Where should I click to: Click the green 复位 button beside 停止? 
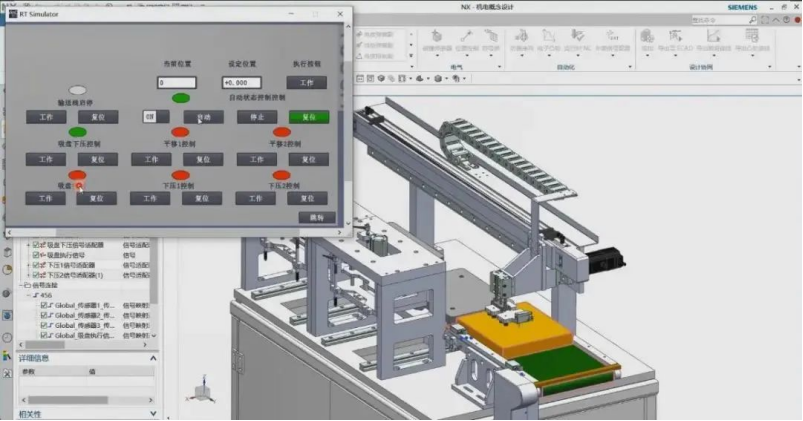point(309,117)
